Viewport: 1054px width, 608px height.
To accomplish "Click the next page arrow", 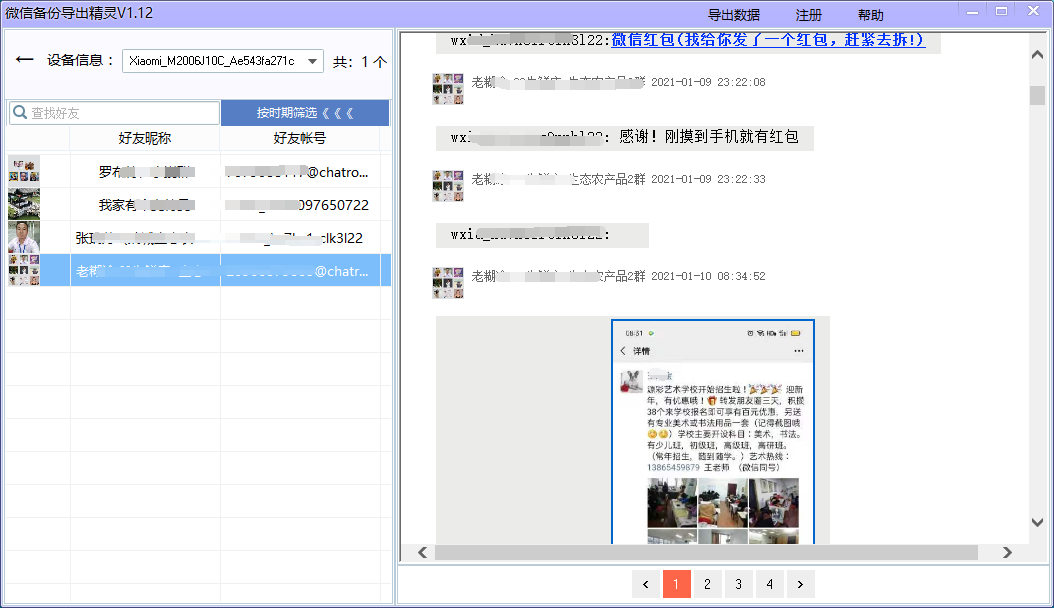I will point(800,584).
